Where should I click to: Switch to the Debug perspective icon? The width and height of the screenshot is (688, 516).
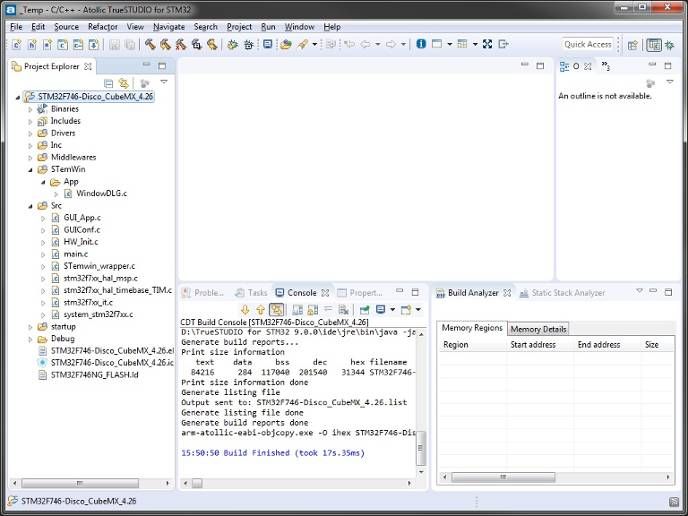coord(670,44)
